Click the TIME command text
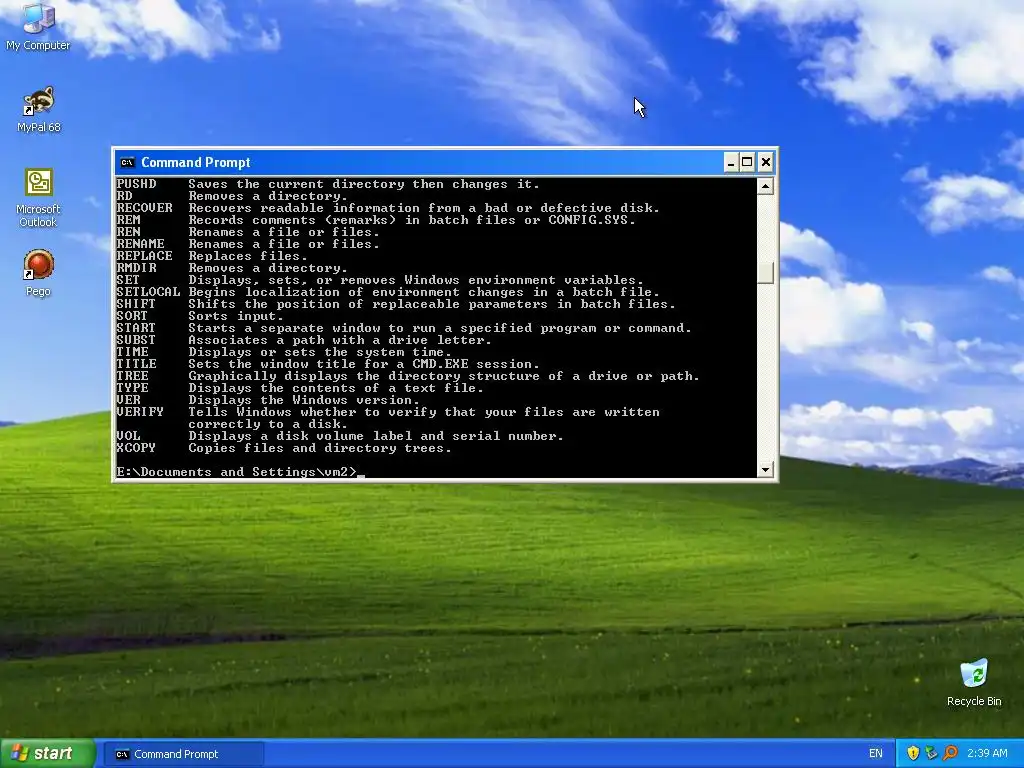Viewport: 1024px width, 768px height. click(x=132, y=351)
